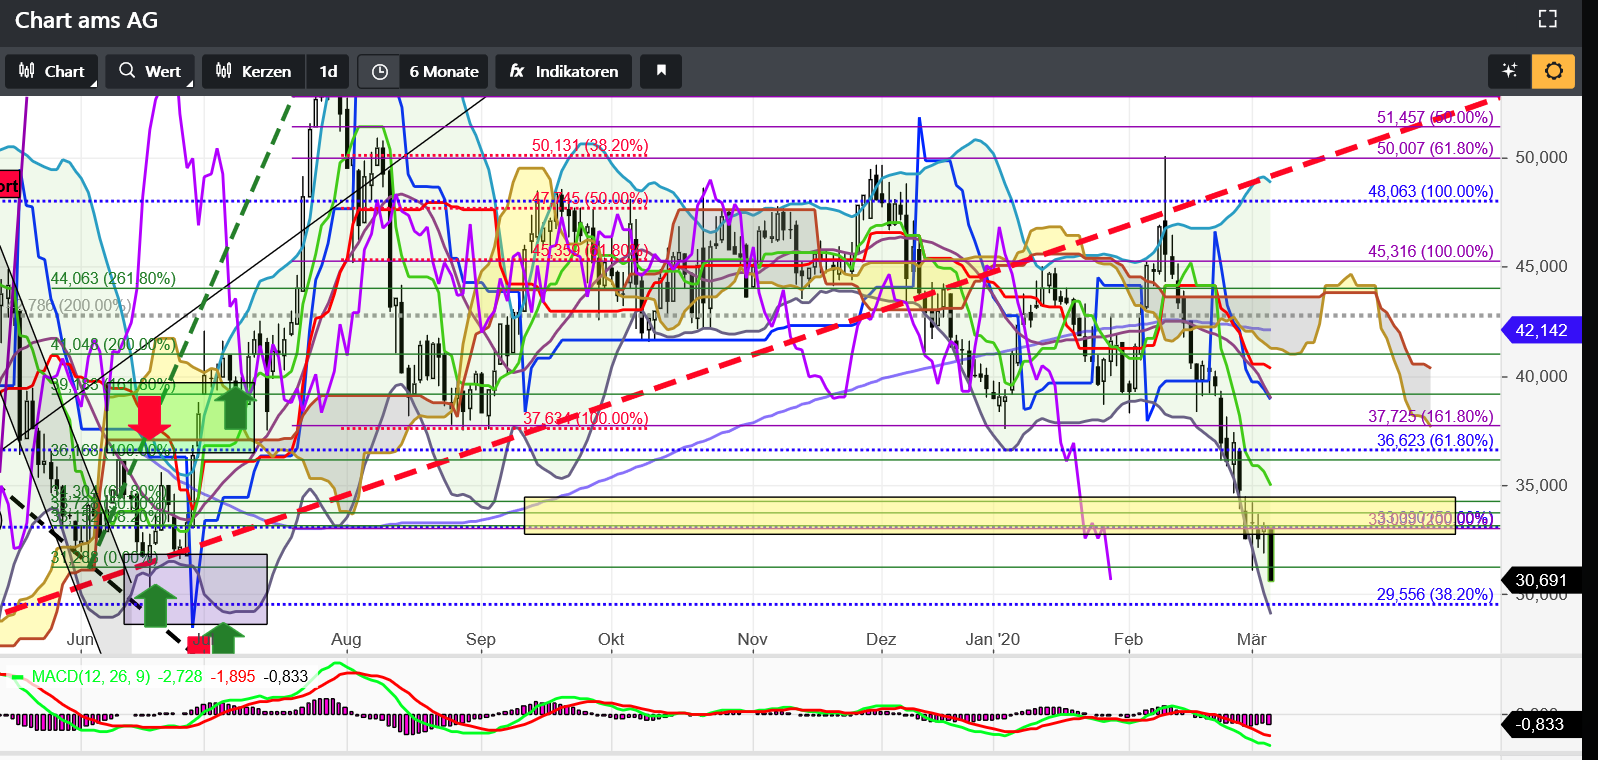Toggle fullscreen mode for the chart
The height and width of the screenshot is (760, 1598).
(1547, 19)
